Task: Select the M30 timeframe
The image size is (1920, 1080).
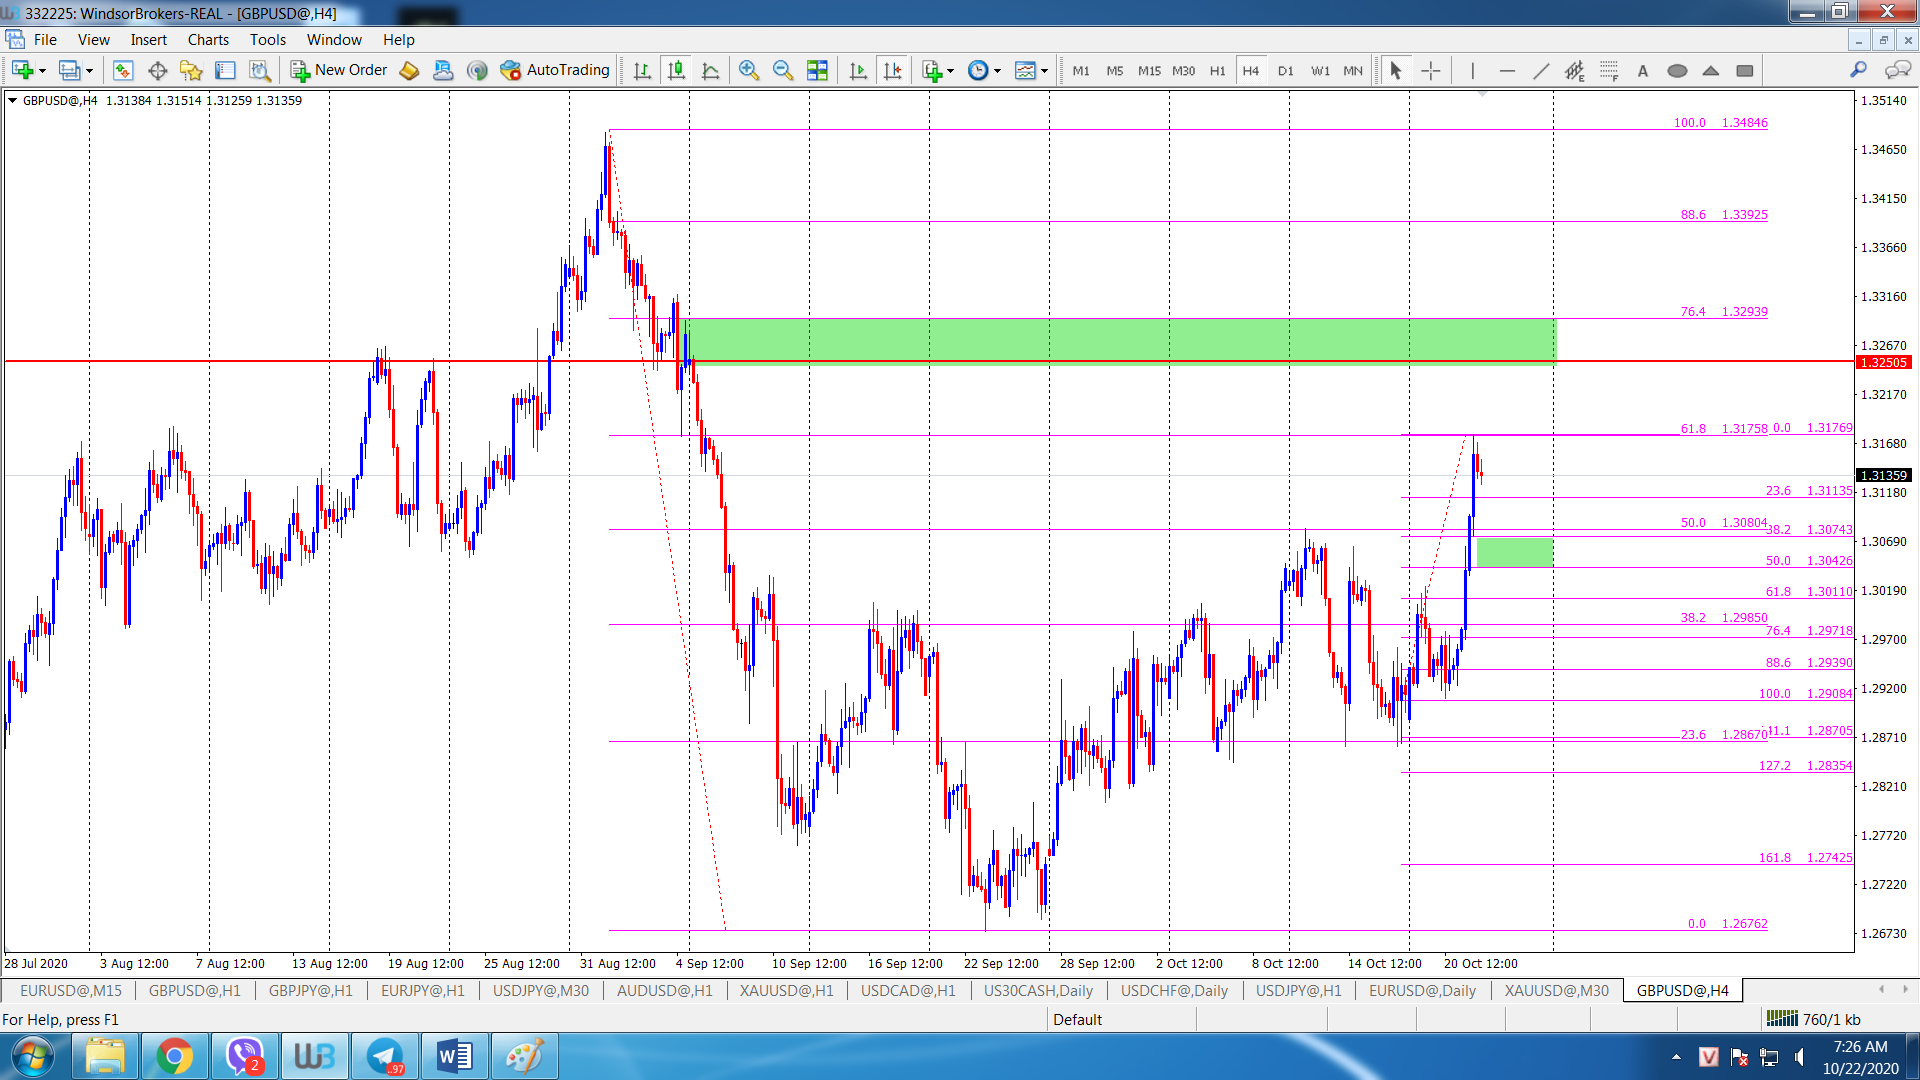Action: [1183, 71]
